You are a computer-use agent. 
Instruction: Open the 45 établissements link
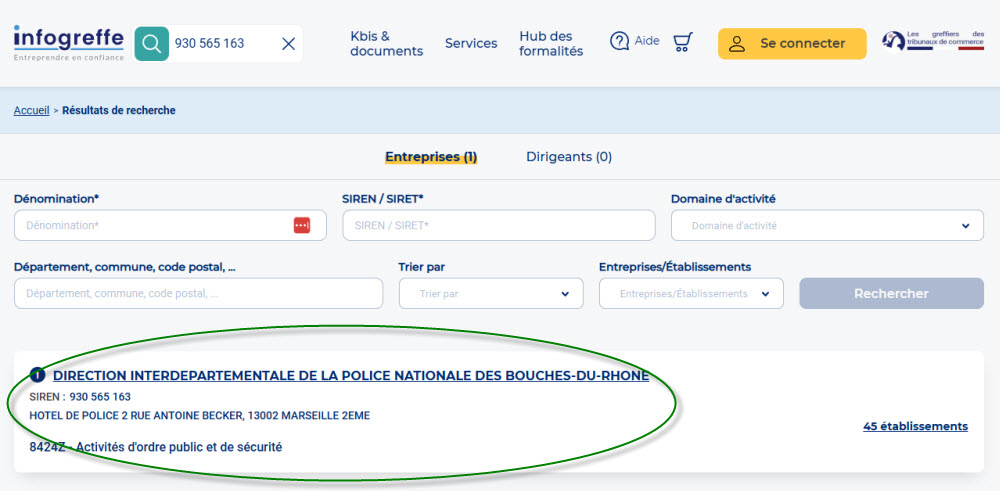coord(915,426)
